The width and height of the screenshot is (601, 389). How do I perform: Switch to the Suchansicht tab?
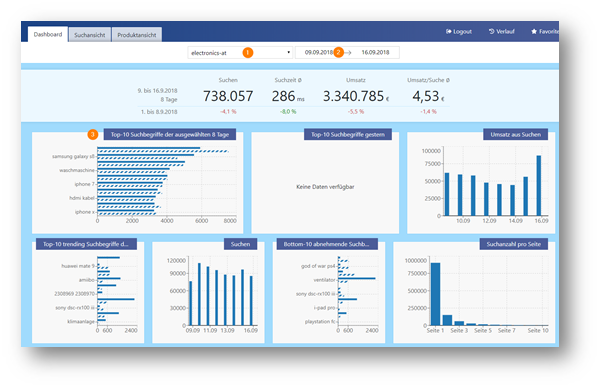click(x=90, y=35)
